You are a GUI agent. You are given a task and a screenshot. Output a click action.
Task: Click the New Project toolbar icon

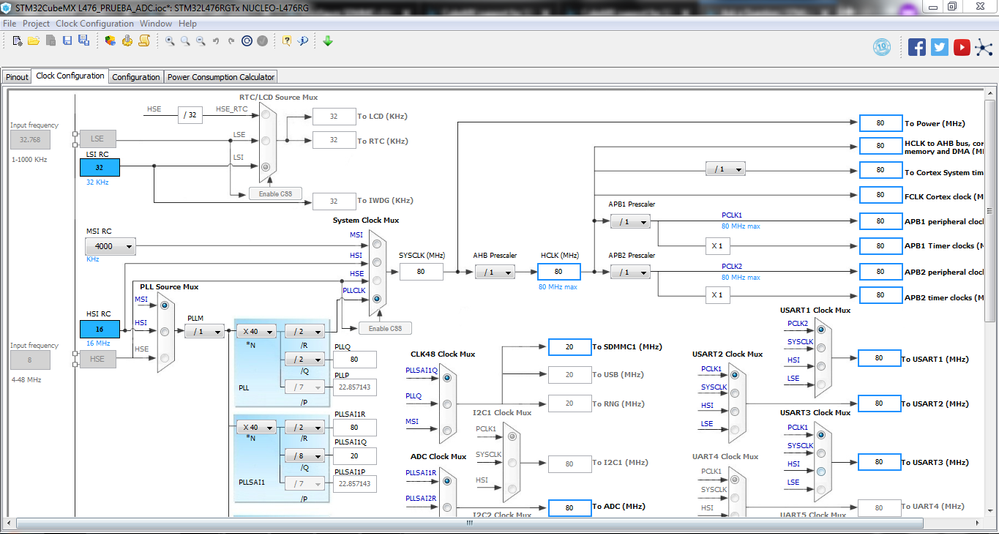click(17, 41)
